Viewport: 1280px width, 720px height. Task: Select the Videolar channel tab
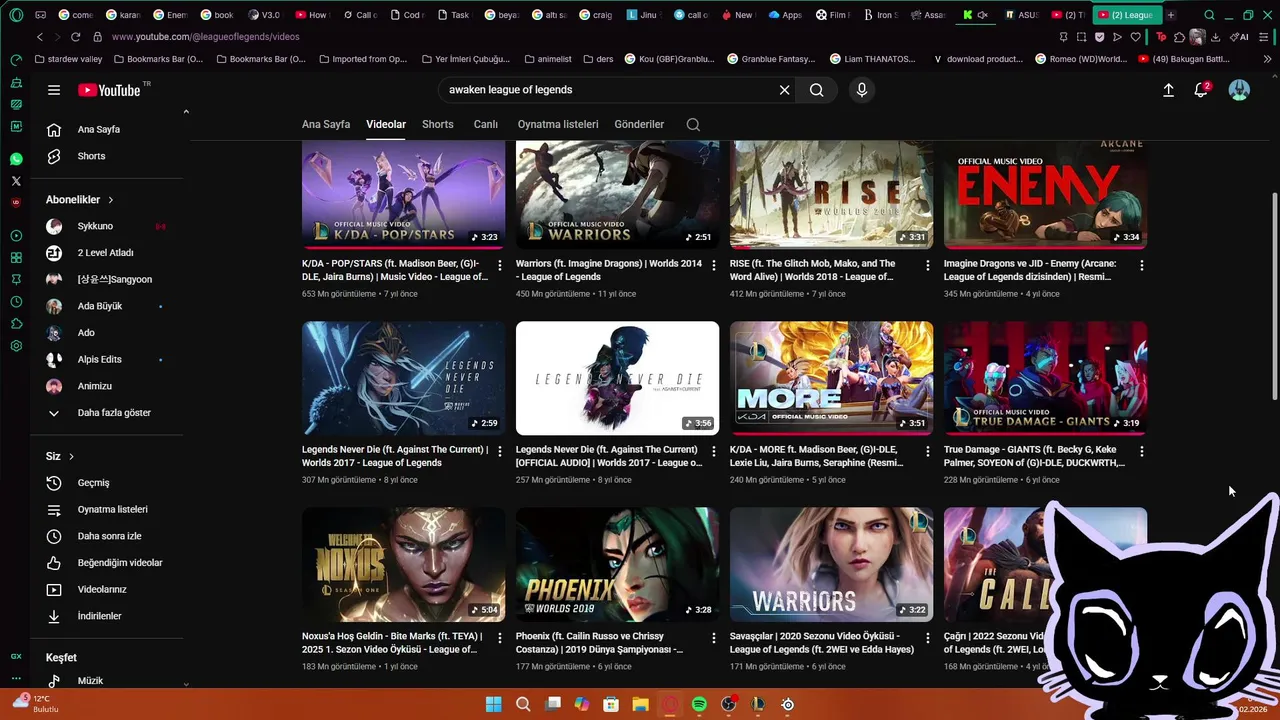tap(386, 125)
